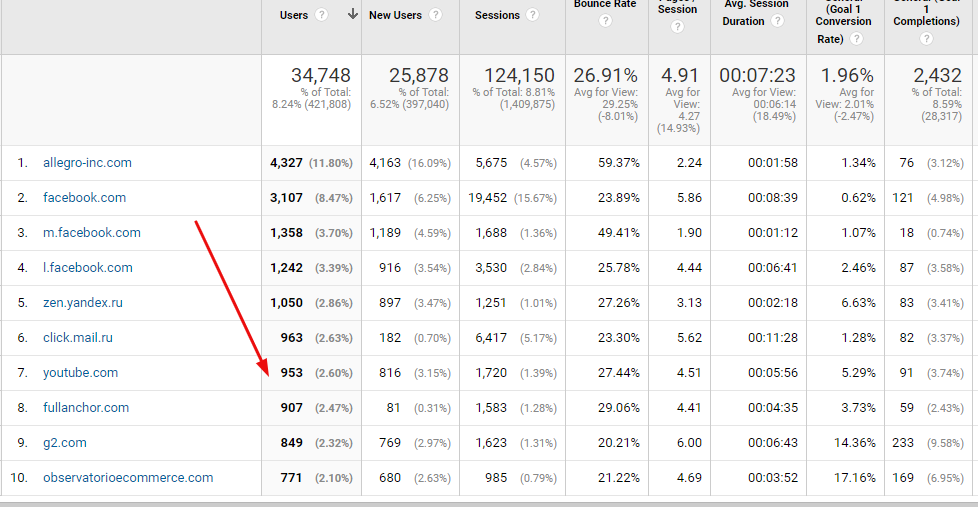This screenshot has width=978, height=507.
Task: Select overall conversion rate 1.96%
Action: [848, 75]
